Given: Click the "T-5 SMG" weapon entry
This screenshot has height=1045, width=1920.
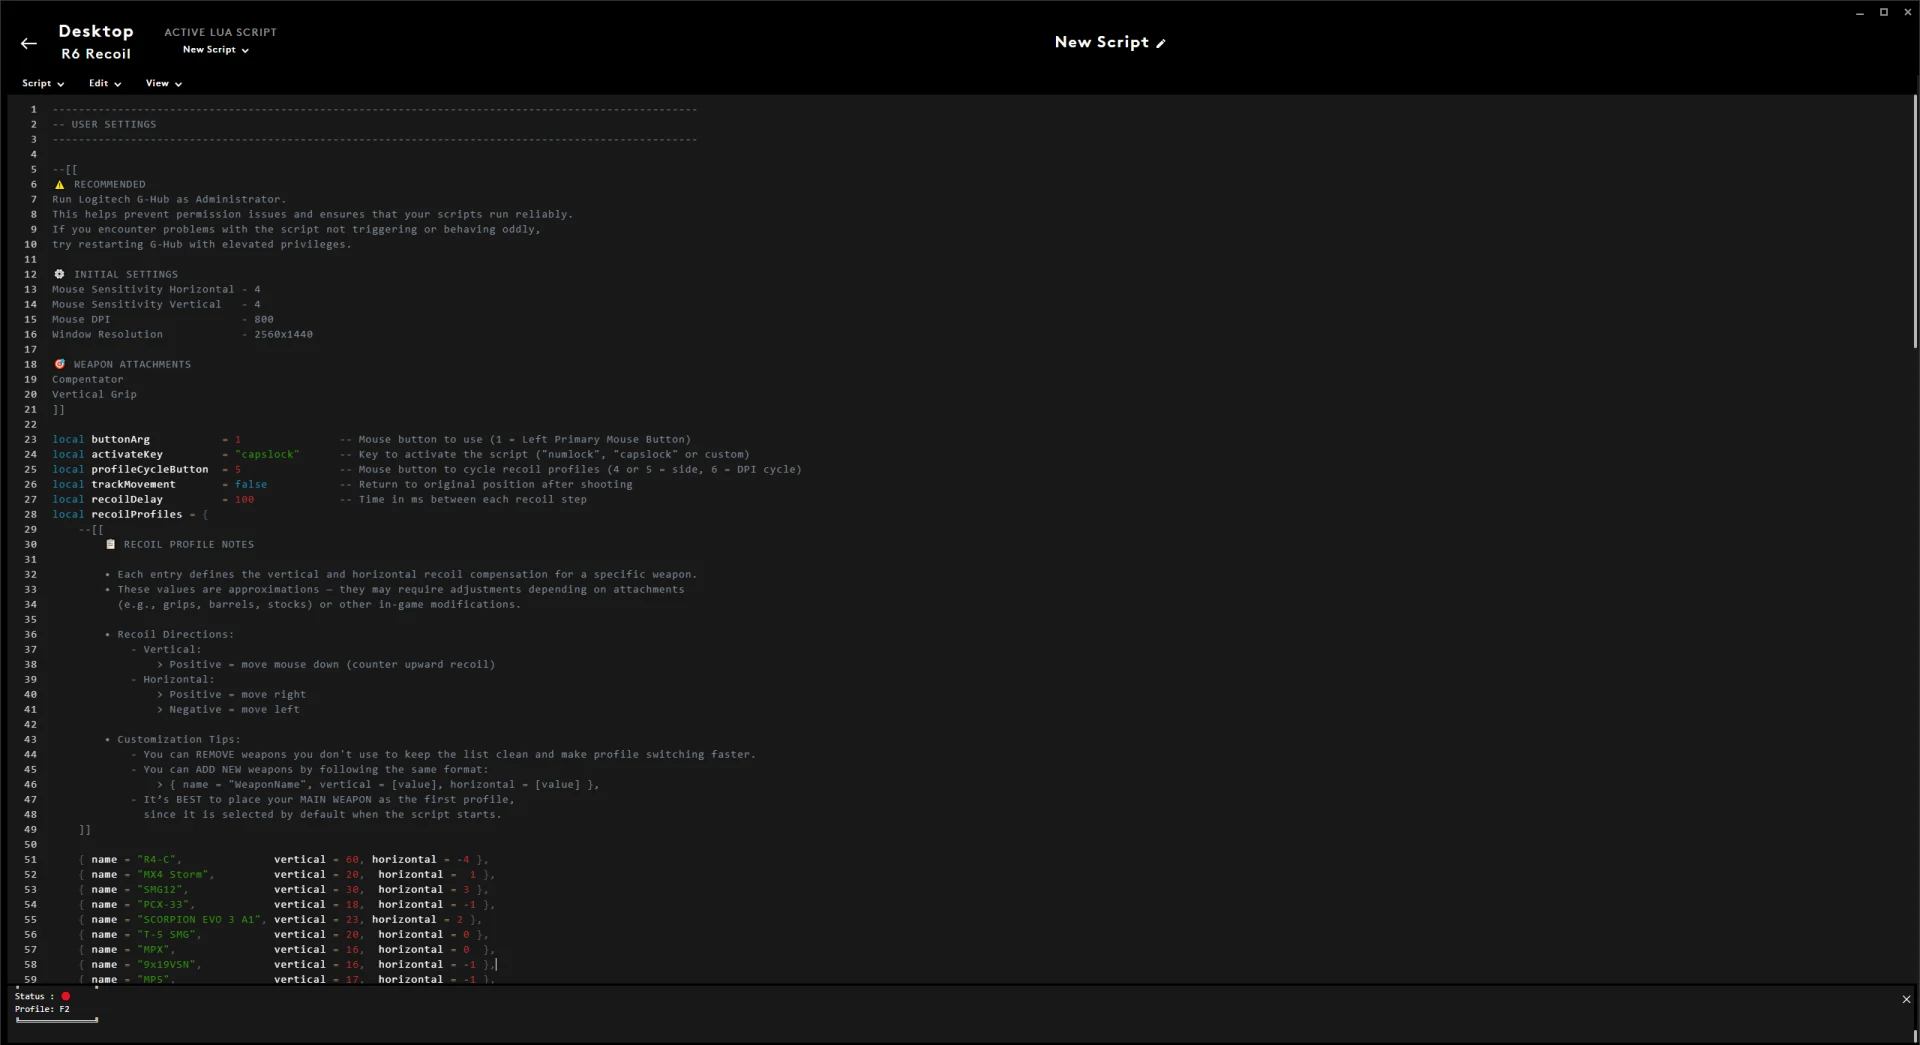Looking at the screenshot, I should click(x=167, y=935).
